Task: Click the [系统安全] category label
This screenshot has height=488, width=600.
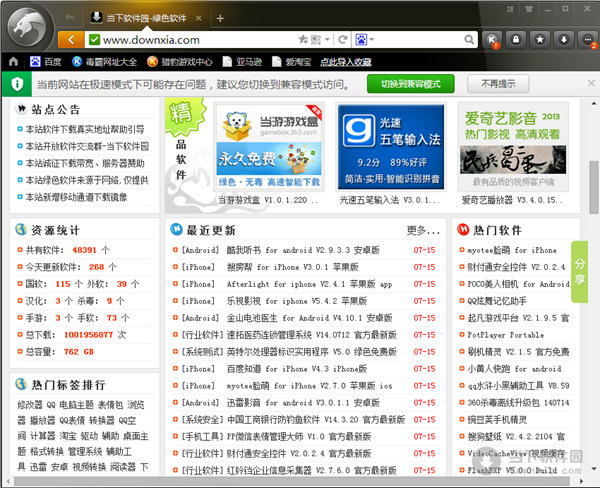Action: pyautogui.click(x=202, y=419)
